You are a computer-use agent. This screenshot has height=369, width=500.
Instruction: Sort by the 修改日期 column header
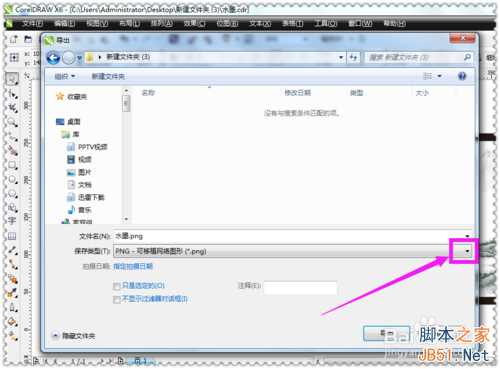pyautogui.click(x=297, y=93)
